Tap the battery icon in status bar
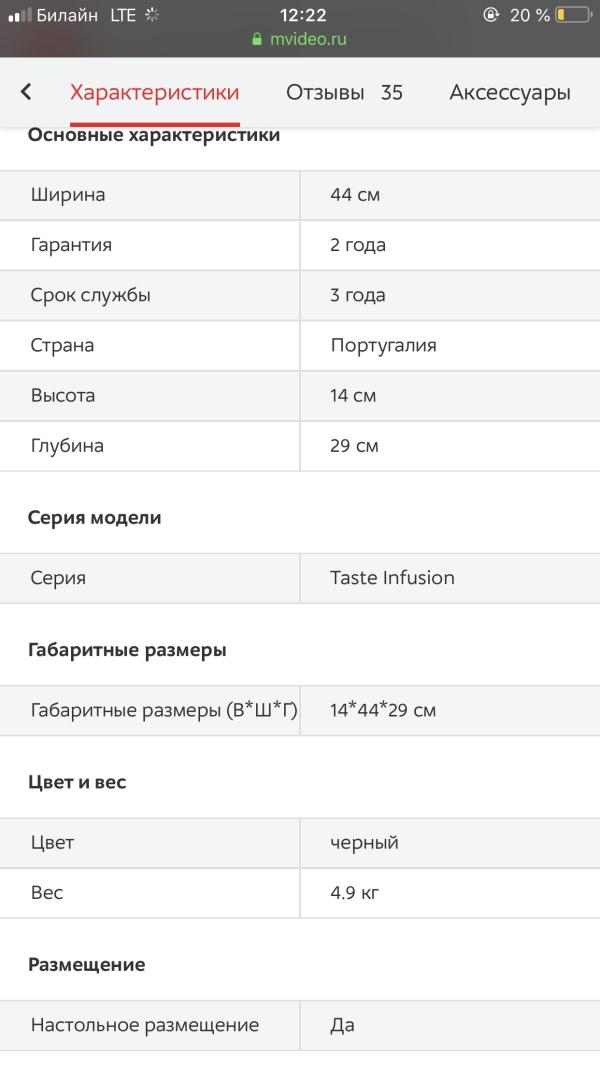 click(x=573, y=15)
